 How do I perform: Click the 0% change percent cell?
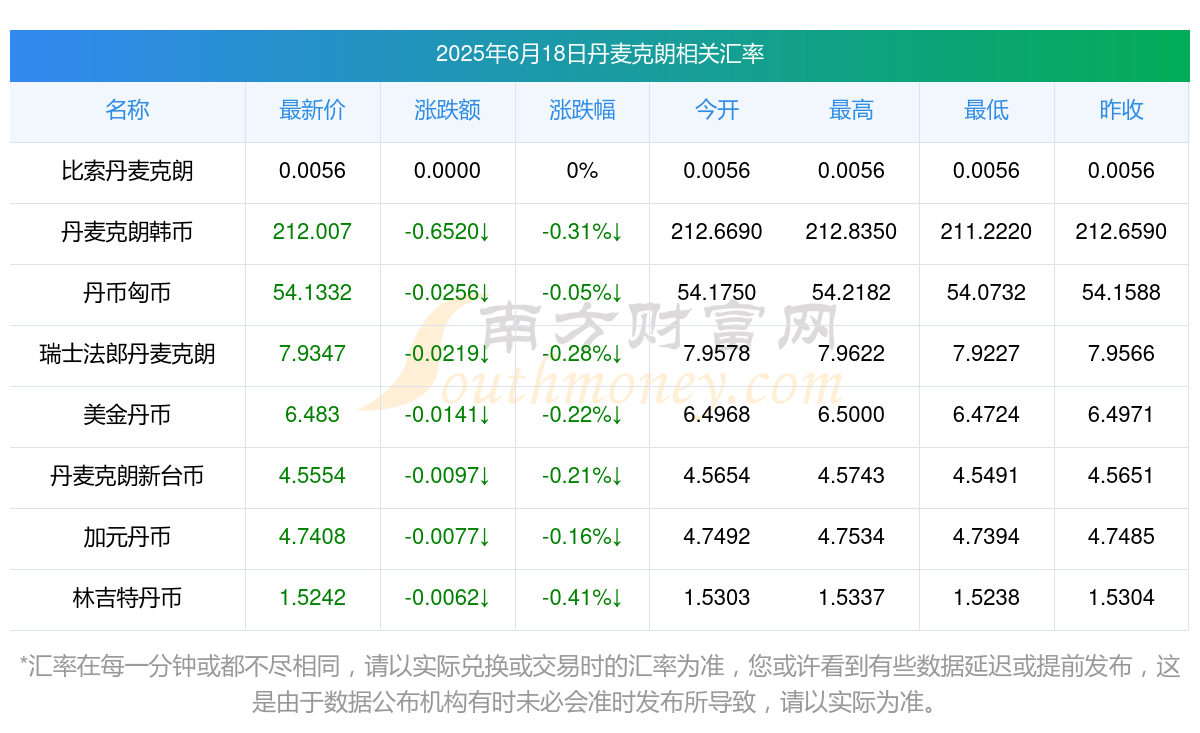point(582,171)
